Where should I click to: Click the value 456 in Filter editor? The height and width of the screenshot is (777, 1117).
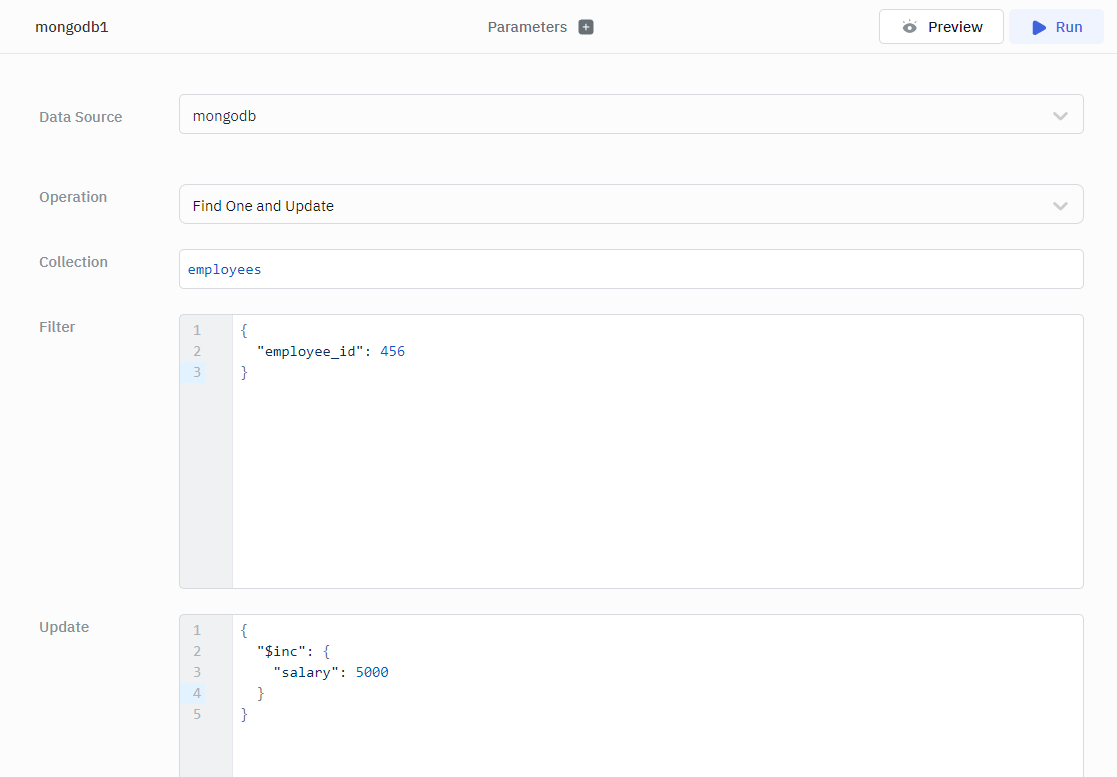coord(392,352)
